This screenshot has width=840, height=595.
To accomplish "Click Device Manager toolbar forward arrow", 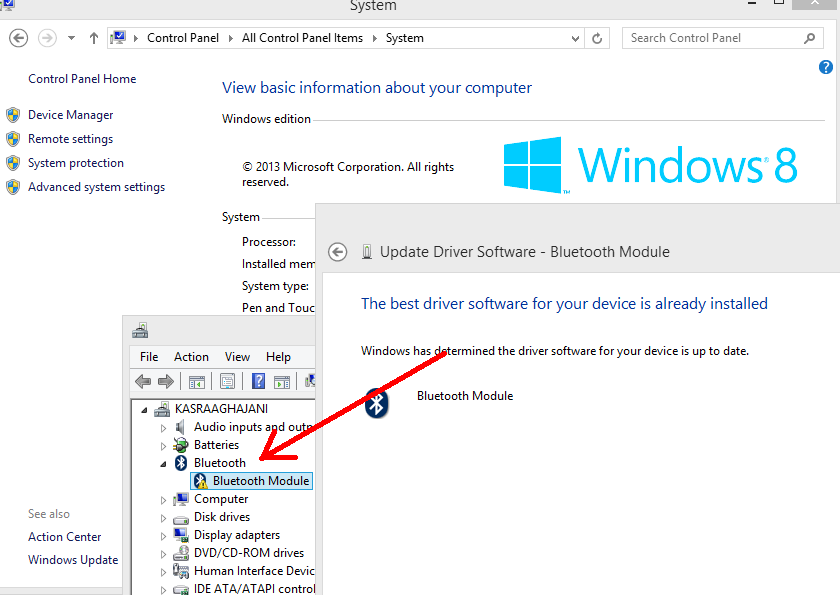I will click(x=166, y=381).
